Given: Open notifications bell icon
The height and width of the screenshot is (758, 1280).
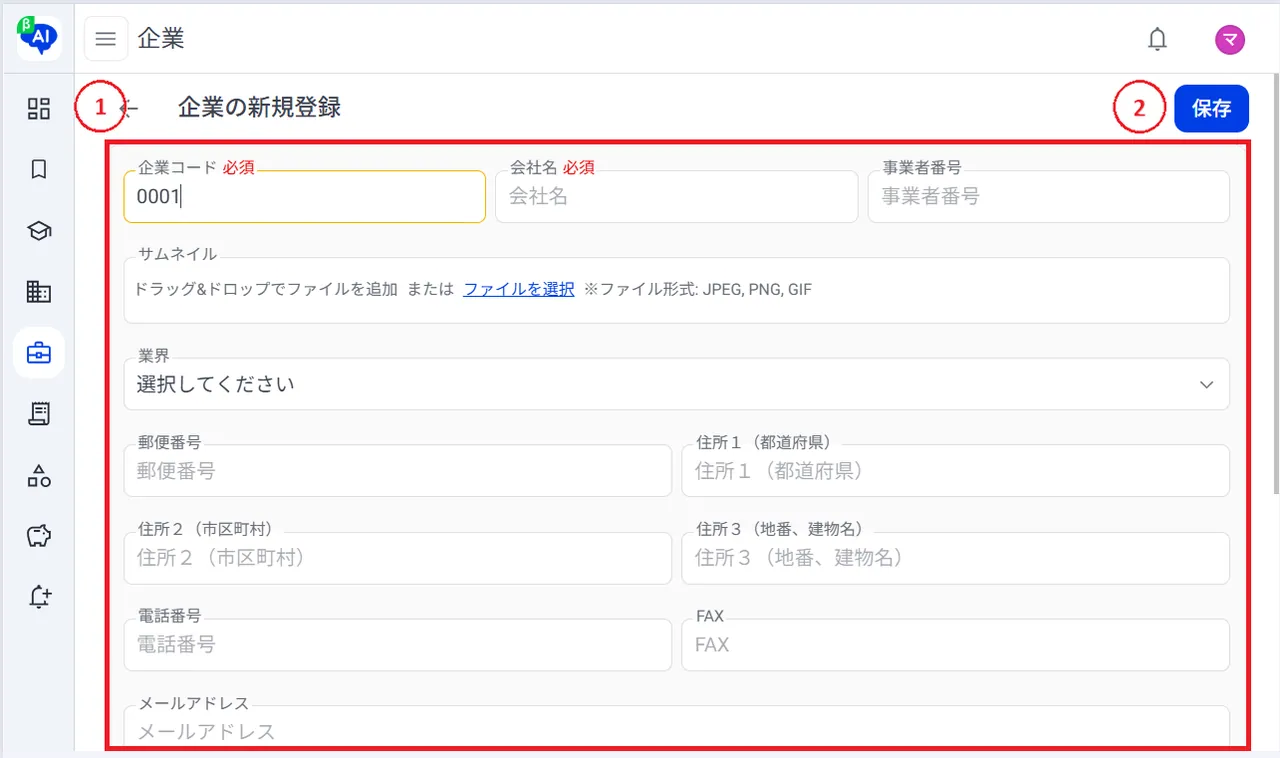Looking at the screenshot, I should 1157,39.
